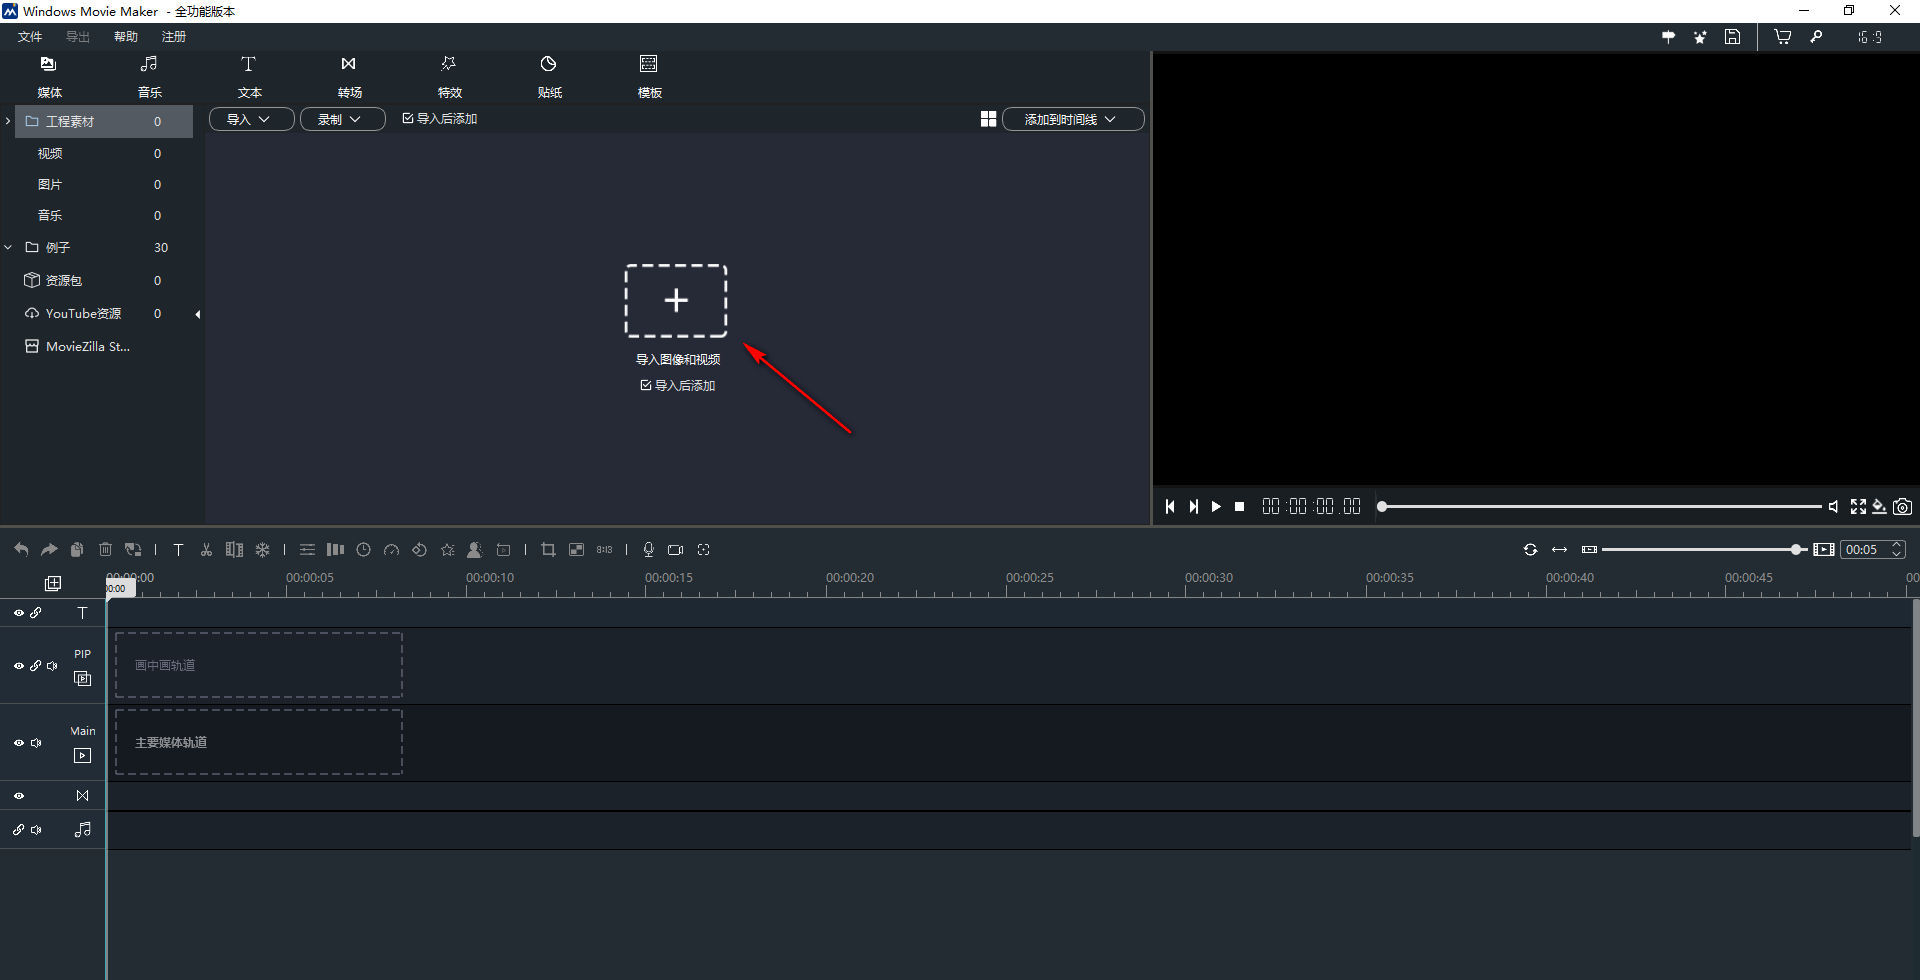Take a snapshot with the camera icon

[x=1902, y=507]
